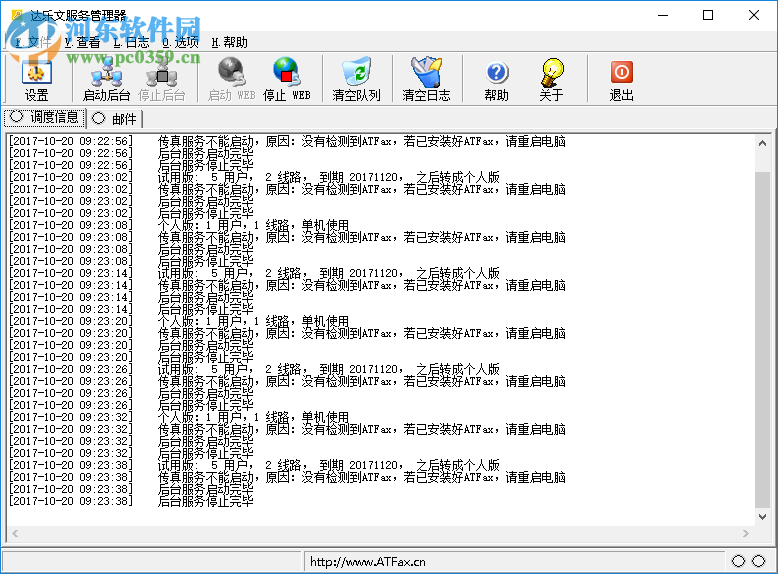Screen dimensions: 778x574
Task: Click the last status indicator circle
Action: click(x=759, y=561)
